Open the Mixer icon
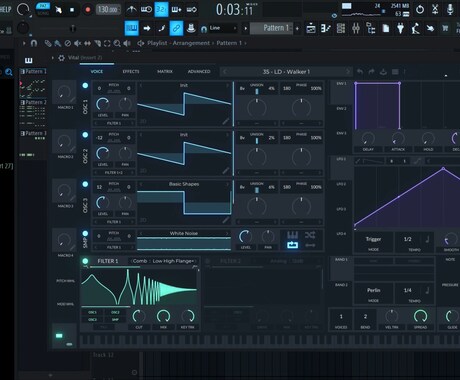Screen dimensions: 460x380 tap(356, 28)
